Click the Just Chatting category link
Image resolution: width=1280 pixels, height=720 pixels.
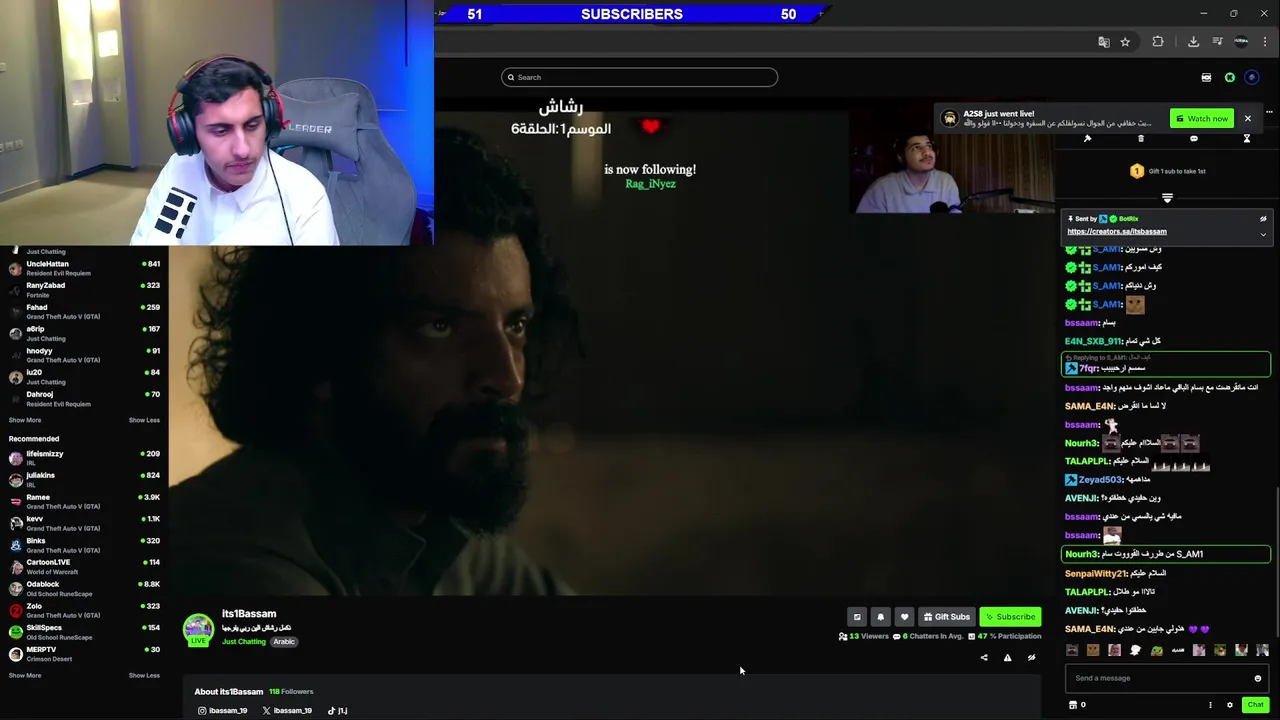pyautogui.click(x=244, y=642)
